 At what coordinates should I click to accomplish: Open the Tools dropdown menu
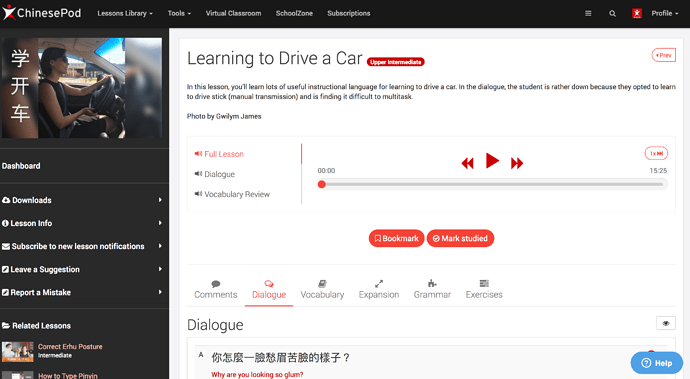tap(179, 13)
